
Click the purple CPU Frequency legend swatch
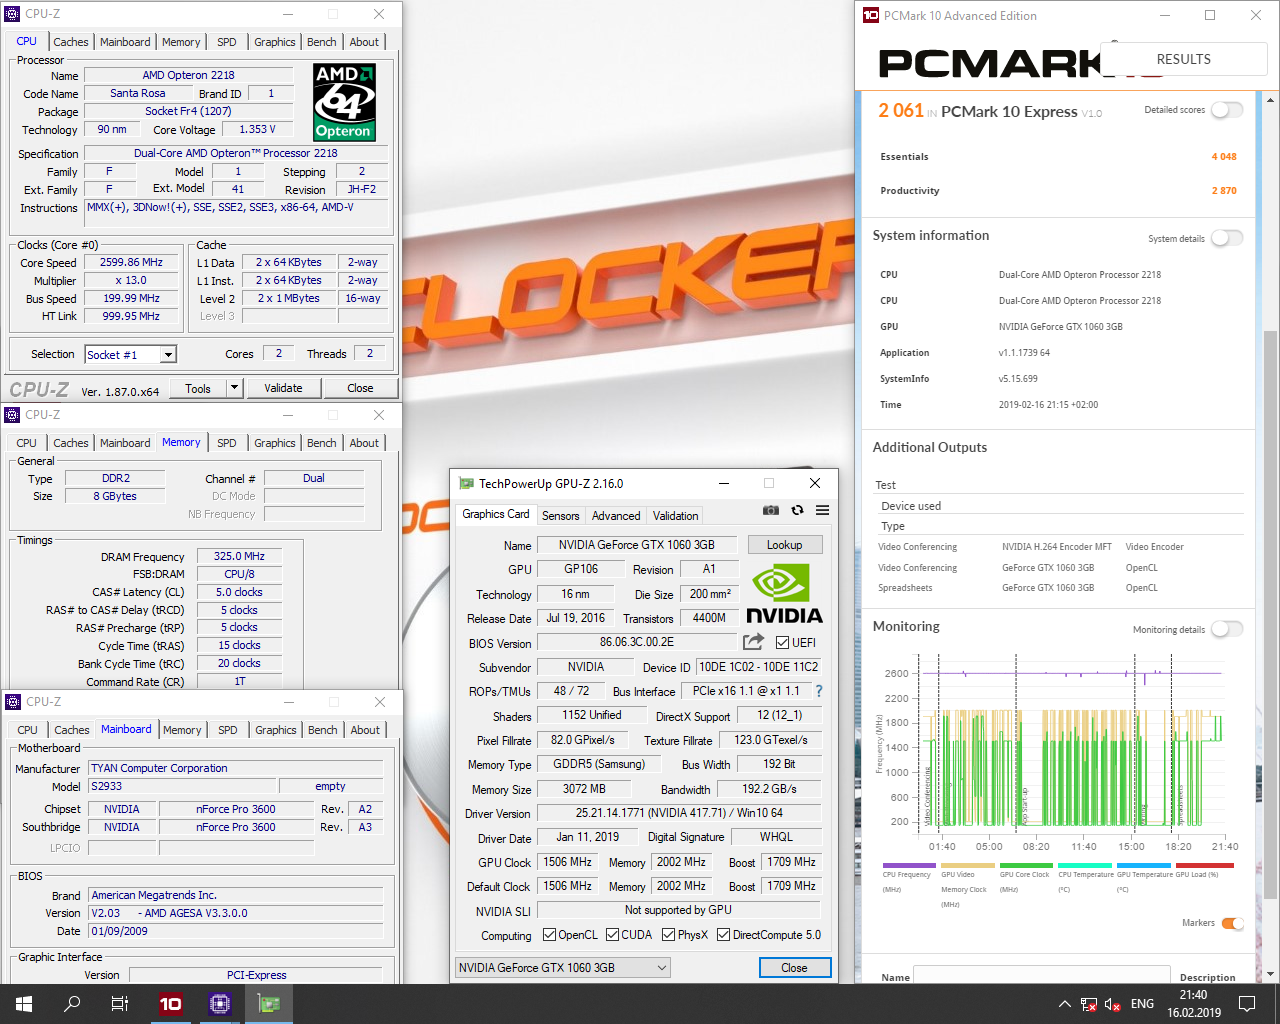(909, 866)
